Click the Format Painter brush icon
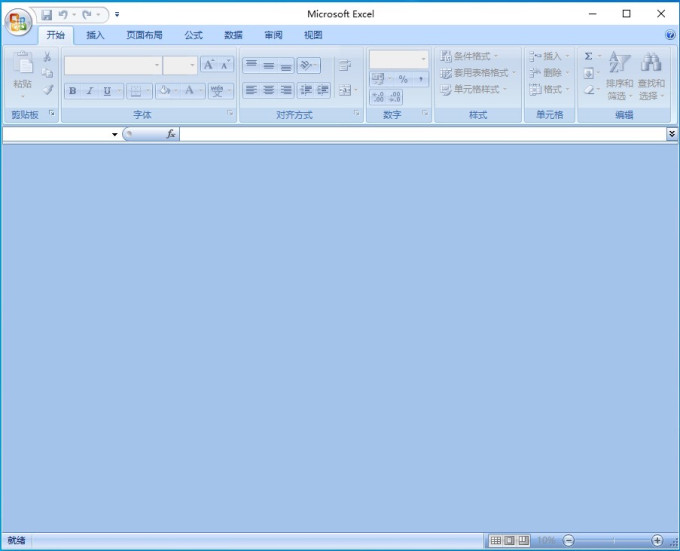 (48, 90)
